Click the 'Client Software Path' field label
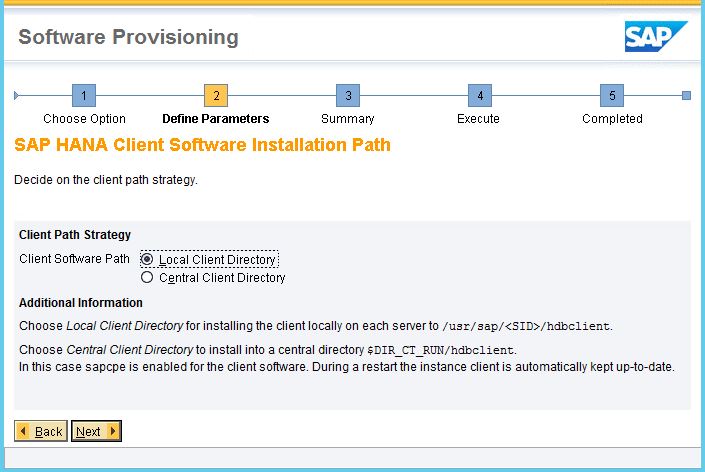This screenshot has height=472, width=705. (74, 259)
